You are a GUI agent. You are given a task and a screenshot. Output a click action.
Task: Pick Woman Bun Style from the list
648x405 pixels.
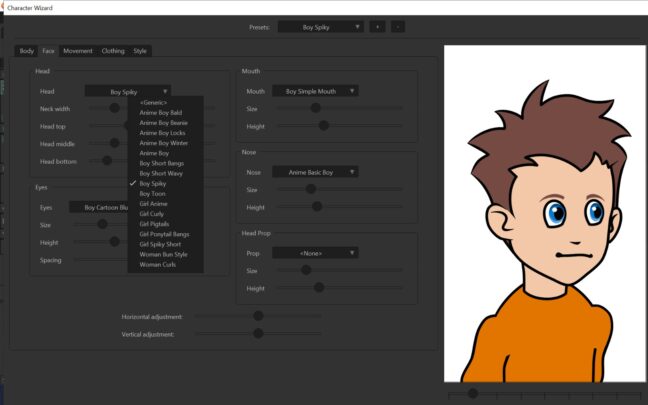tap(163, 255)
